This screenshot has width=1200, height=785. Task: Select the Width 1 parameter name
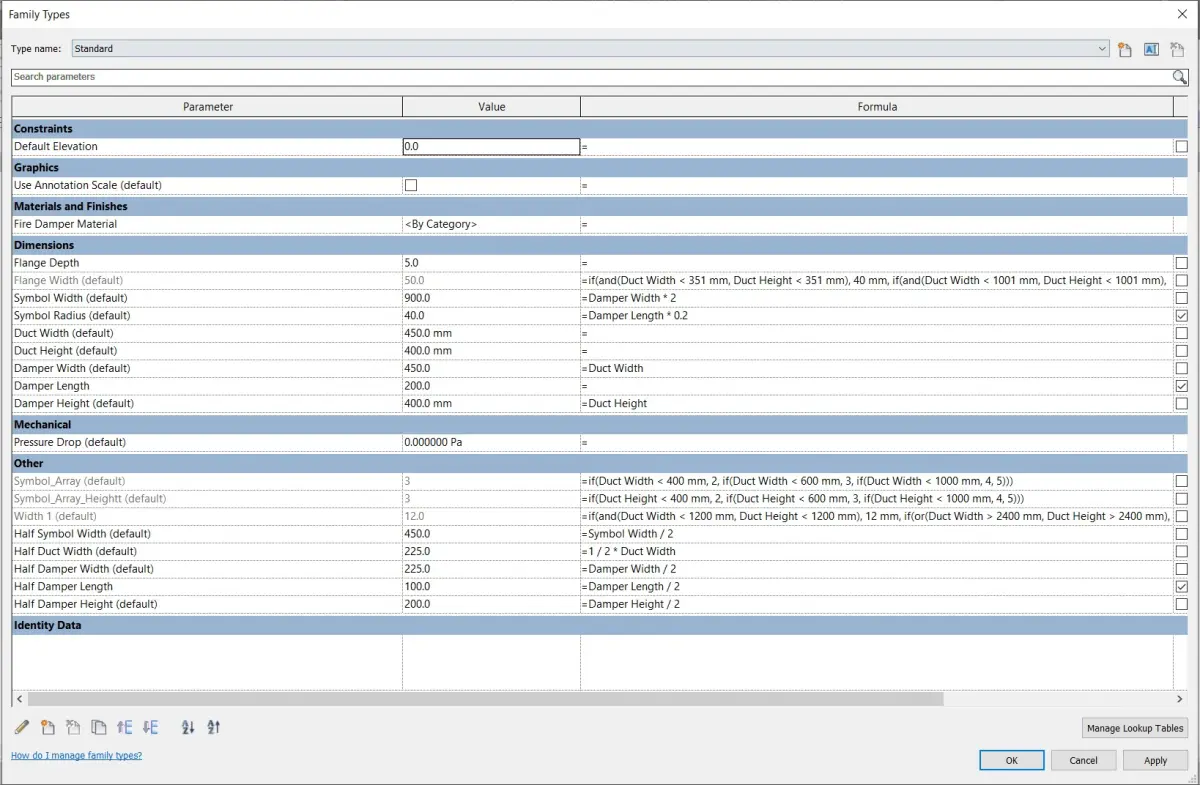pos(55,516)
